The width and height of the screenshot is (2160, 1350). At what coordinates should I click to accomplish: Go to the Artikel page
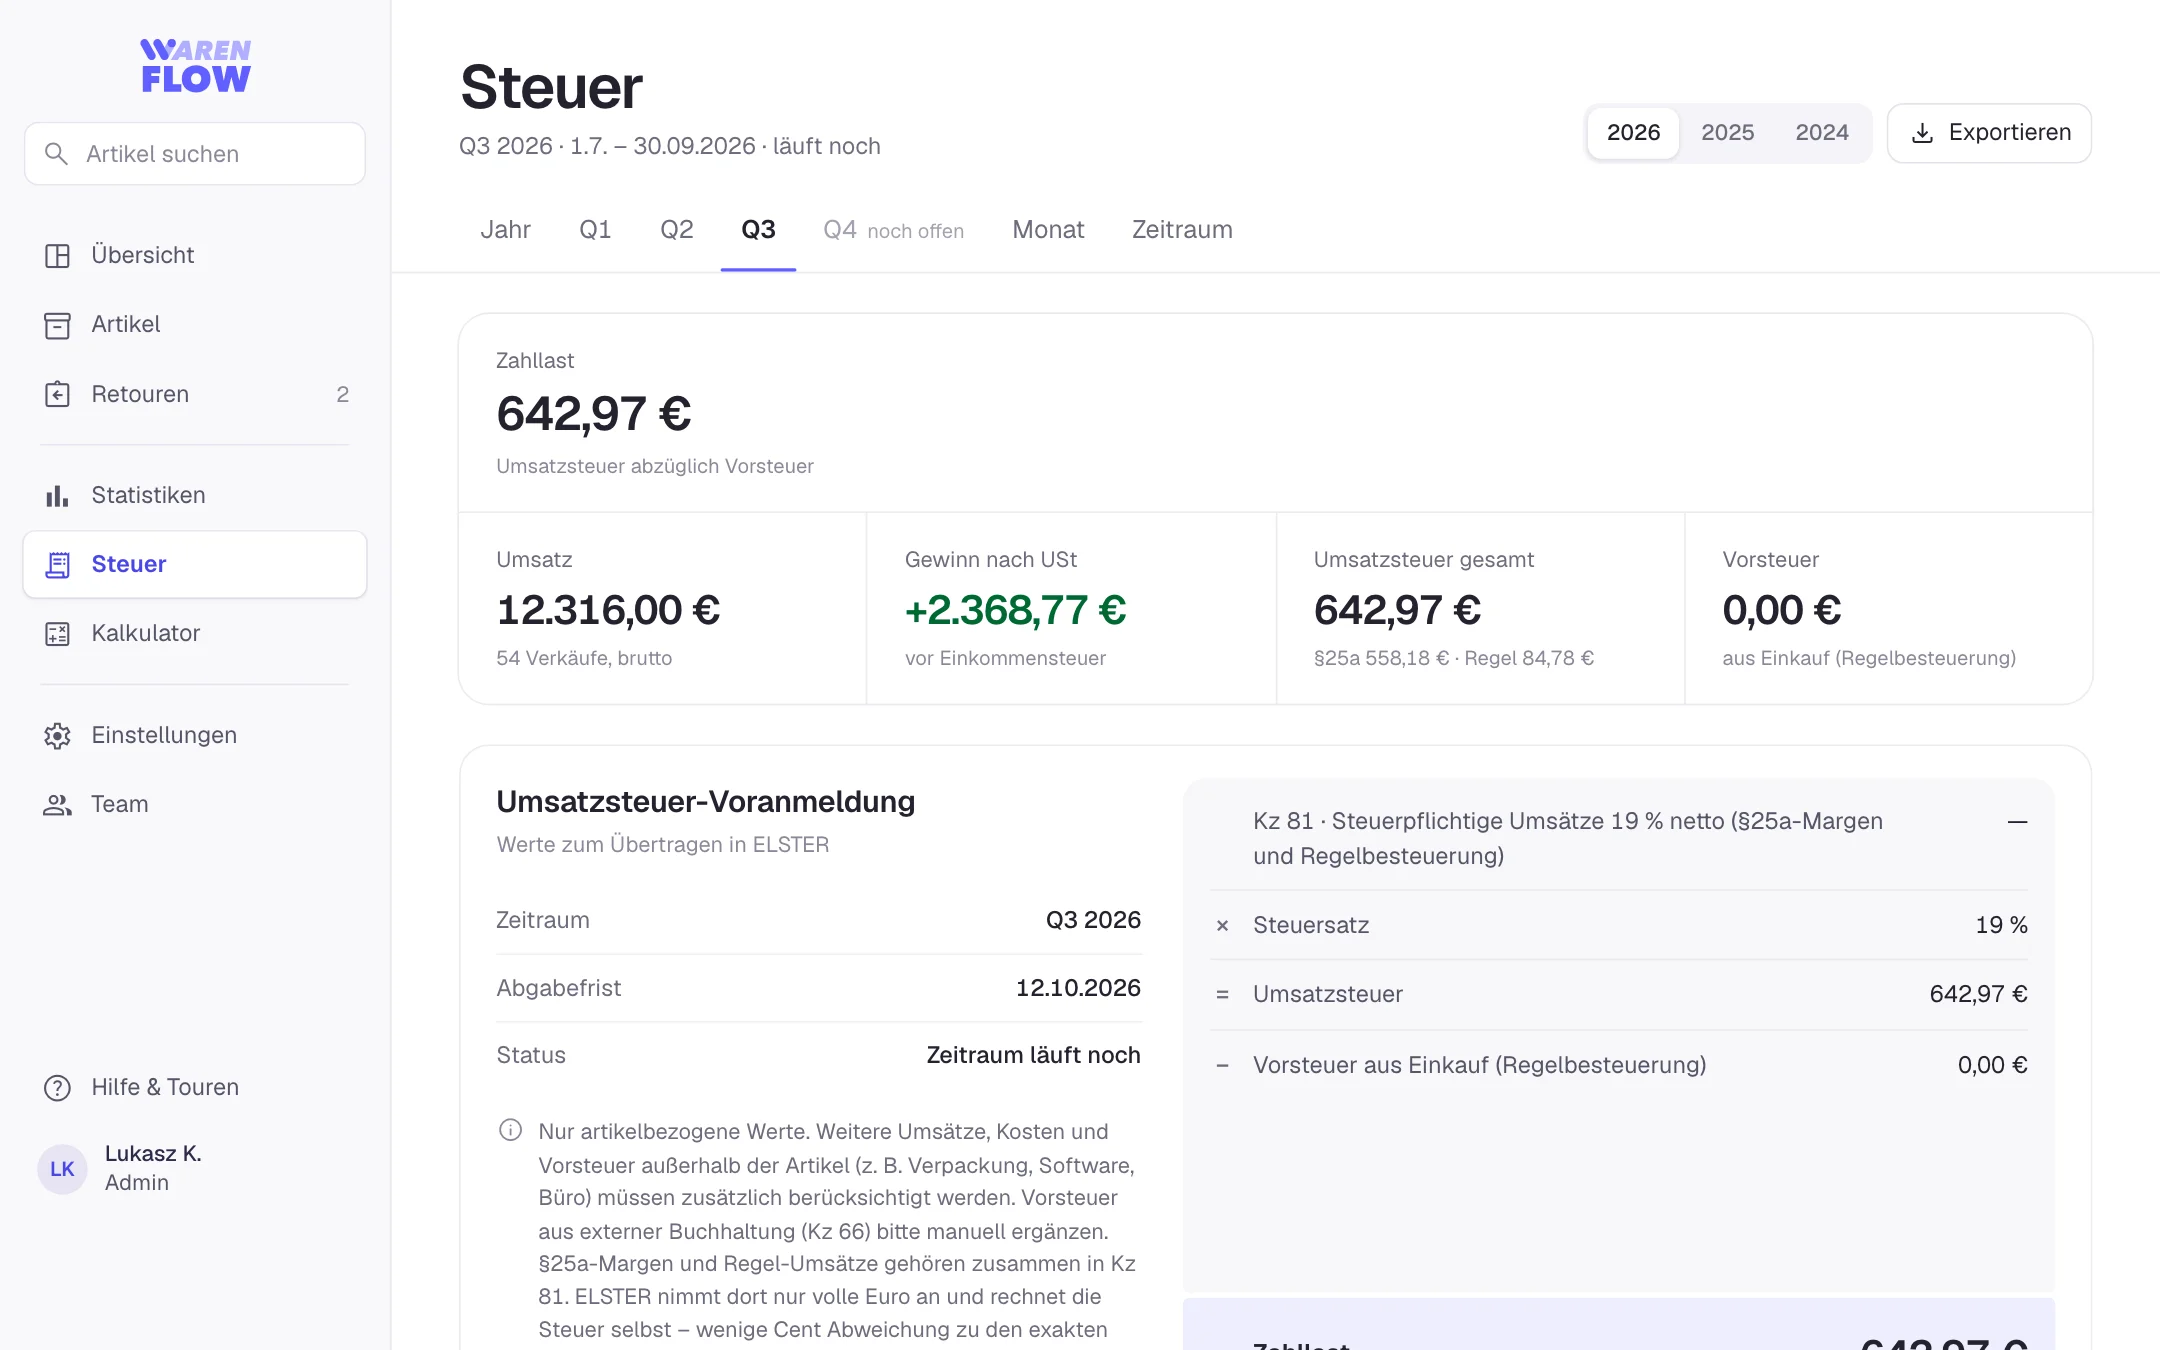coord(195,325)
